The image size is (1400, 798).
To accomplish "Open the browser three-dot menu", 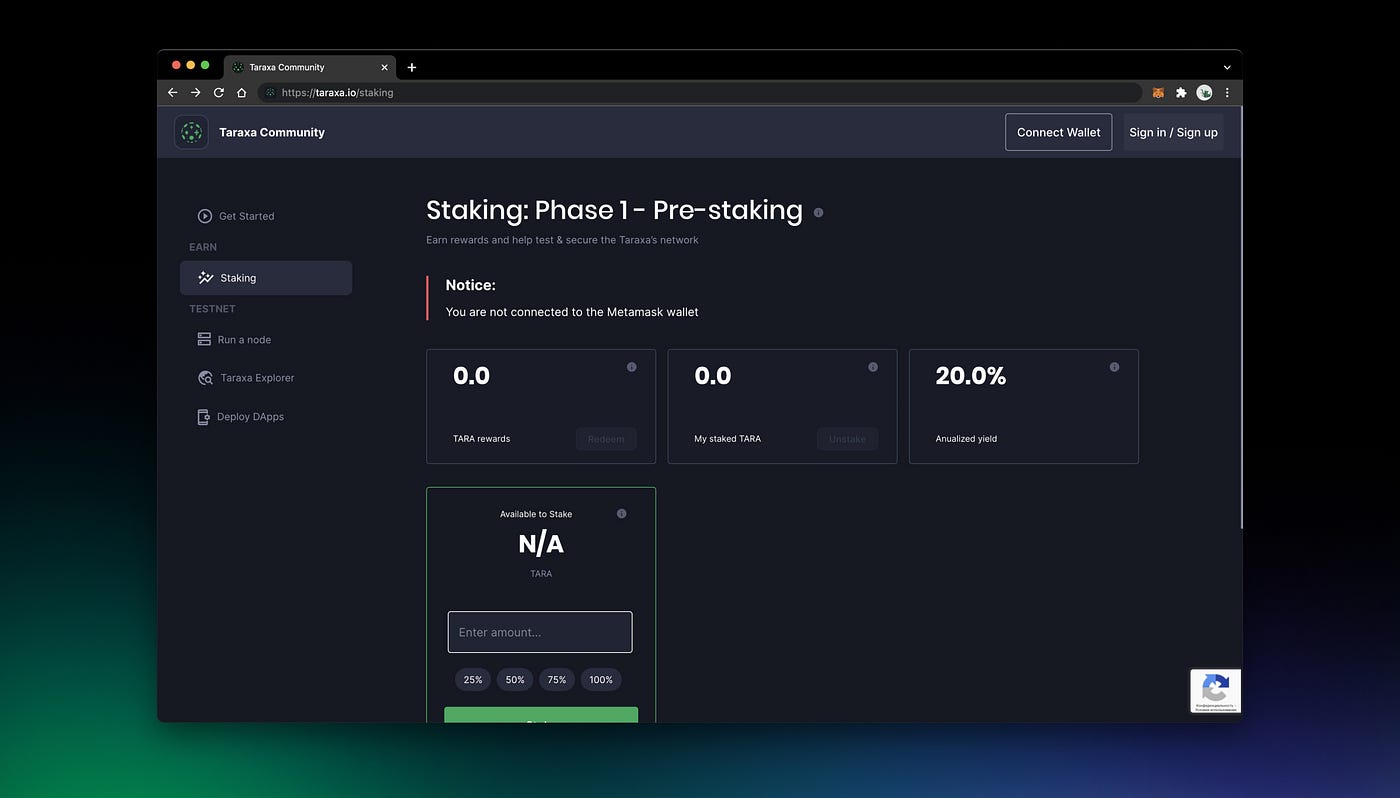I will click(1227, 92).
